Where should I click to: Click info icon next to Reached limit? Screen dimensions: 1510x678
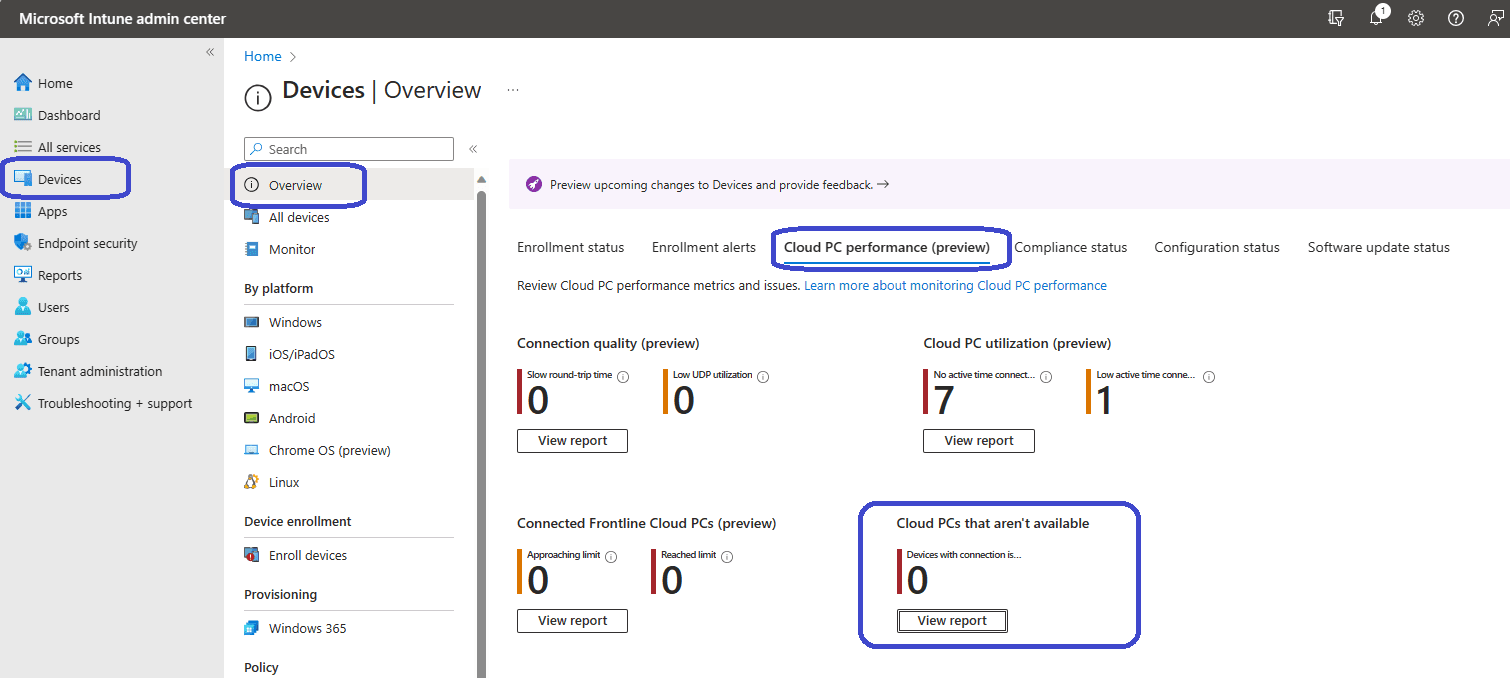(727, 557)
